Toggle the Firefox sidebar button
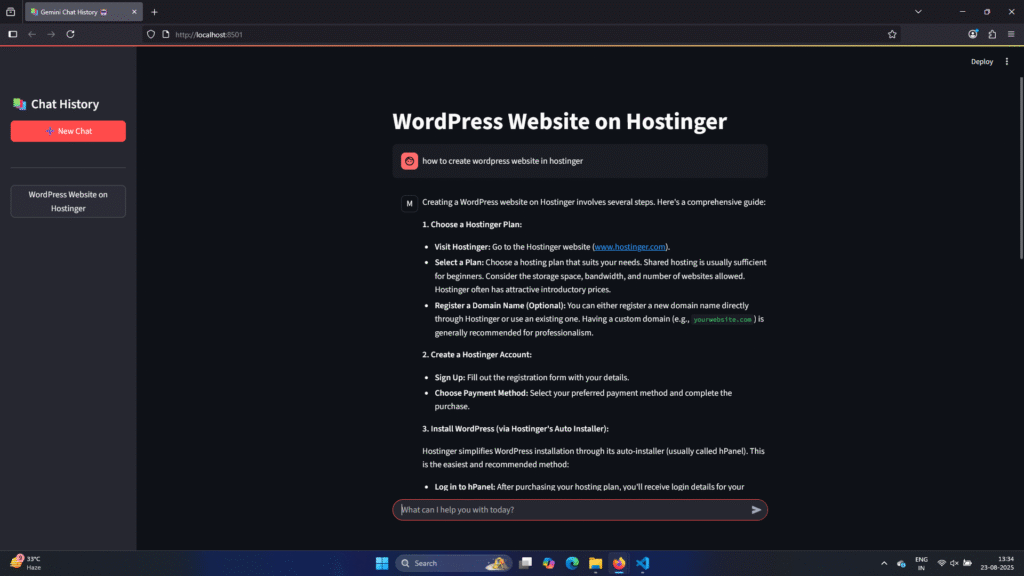Viewport: 1024px width, 576px height. pos(12,34)
